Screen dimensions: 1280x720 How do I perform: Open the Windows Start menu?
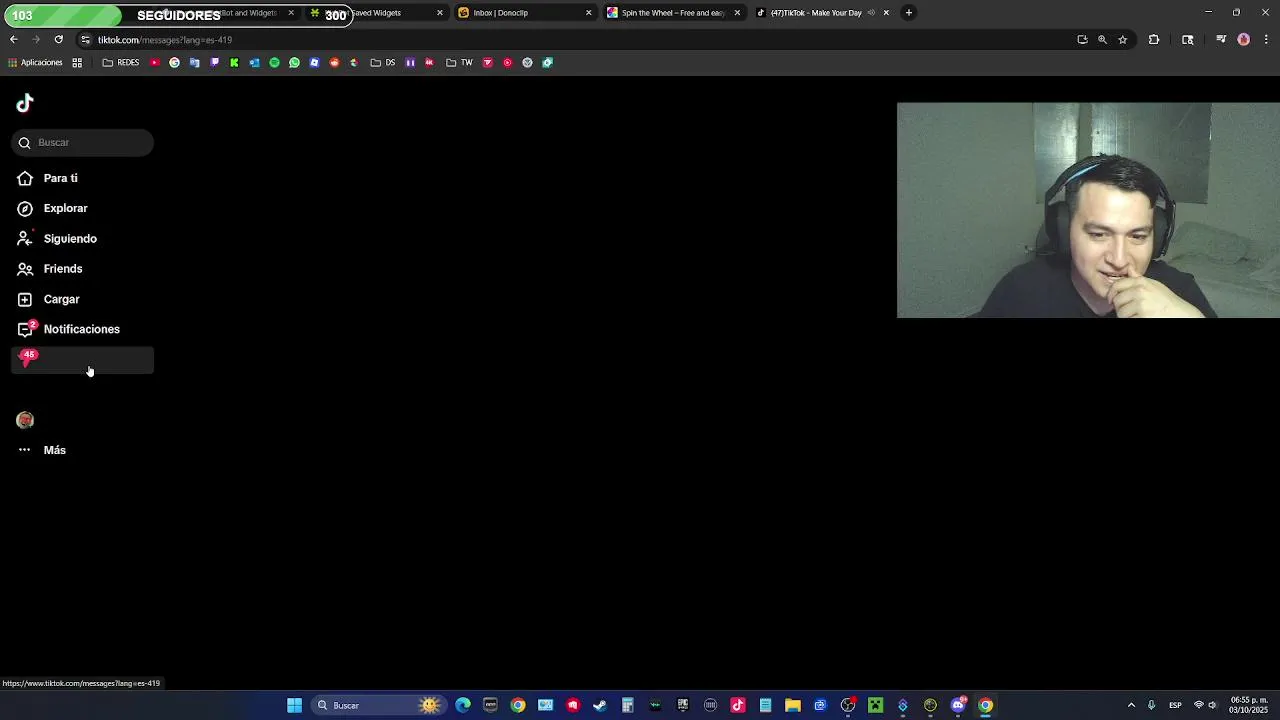(295, 706)
